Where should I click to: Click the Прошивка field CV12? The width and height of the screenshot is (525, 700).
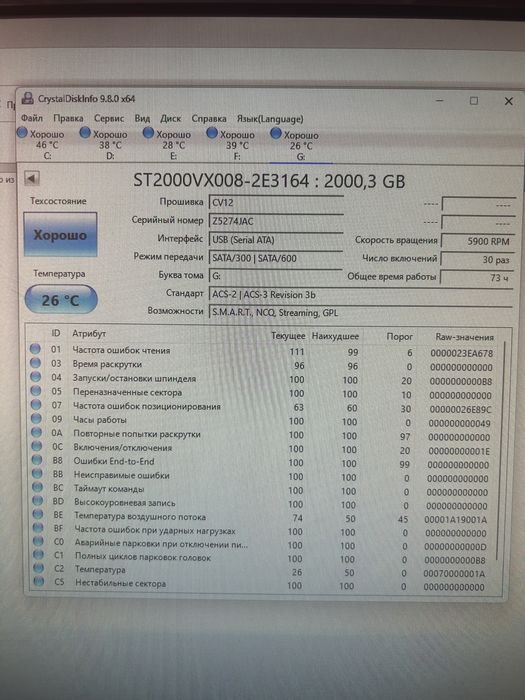(x=275, y=202)
